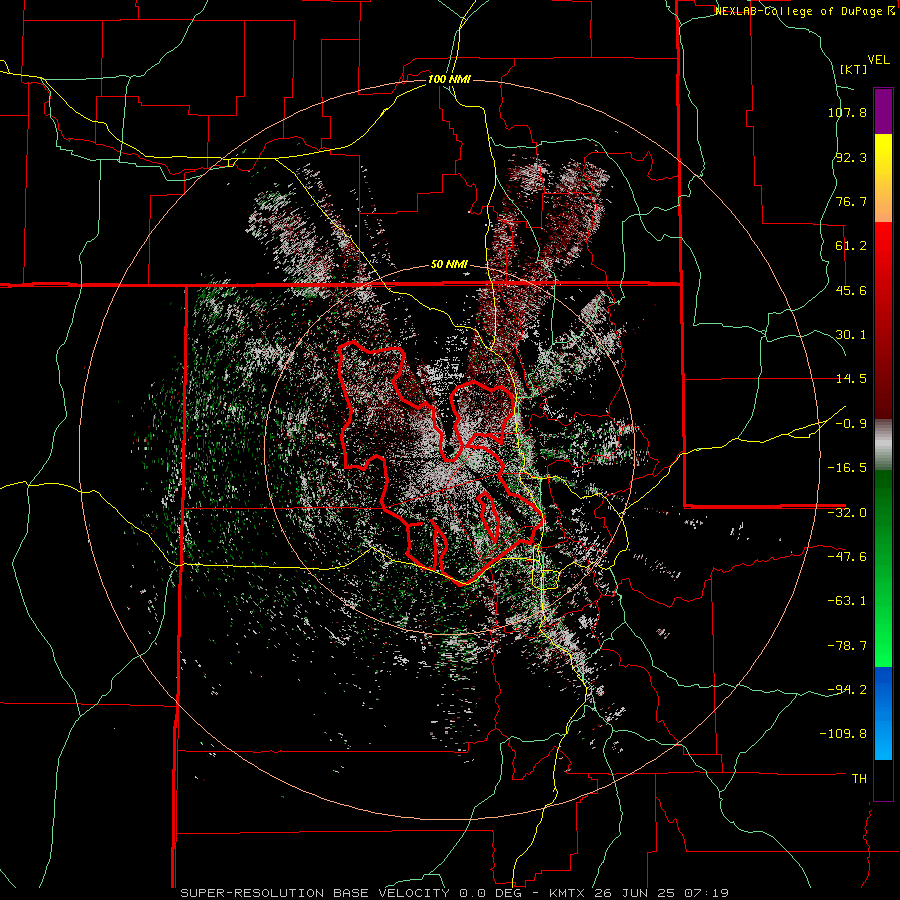The height and width of the screenshot is (900, 900).
Task: Select the 92.3 value on velocity scale
Action: (851, 157)
